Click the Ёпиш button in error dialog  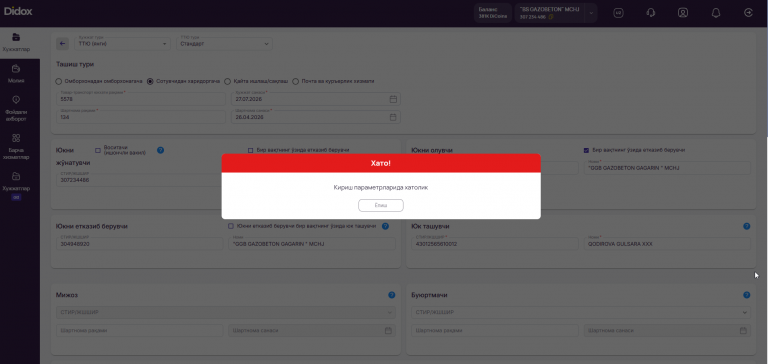click(x=381, y=205)
